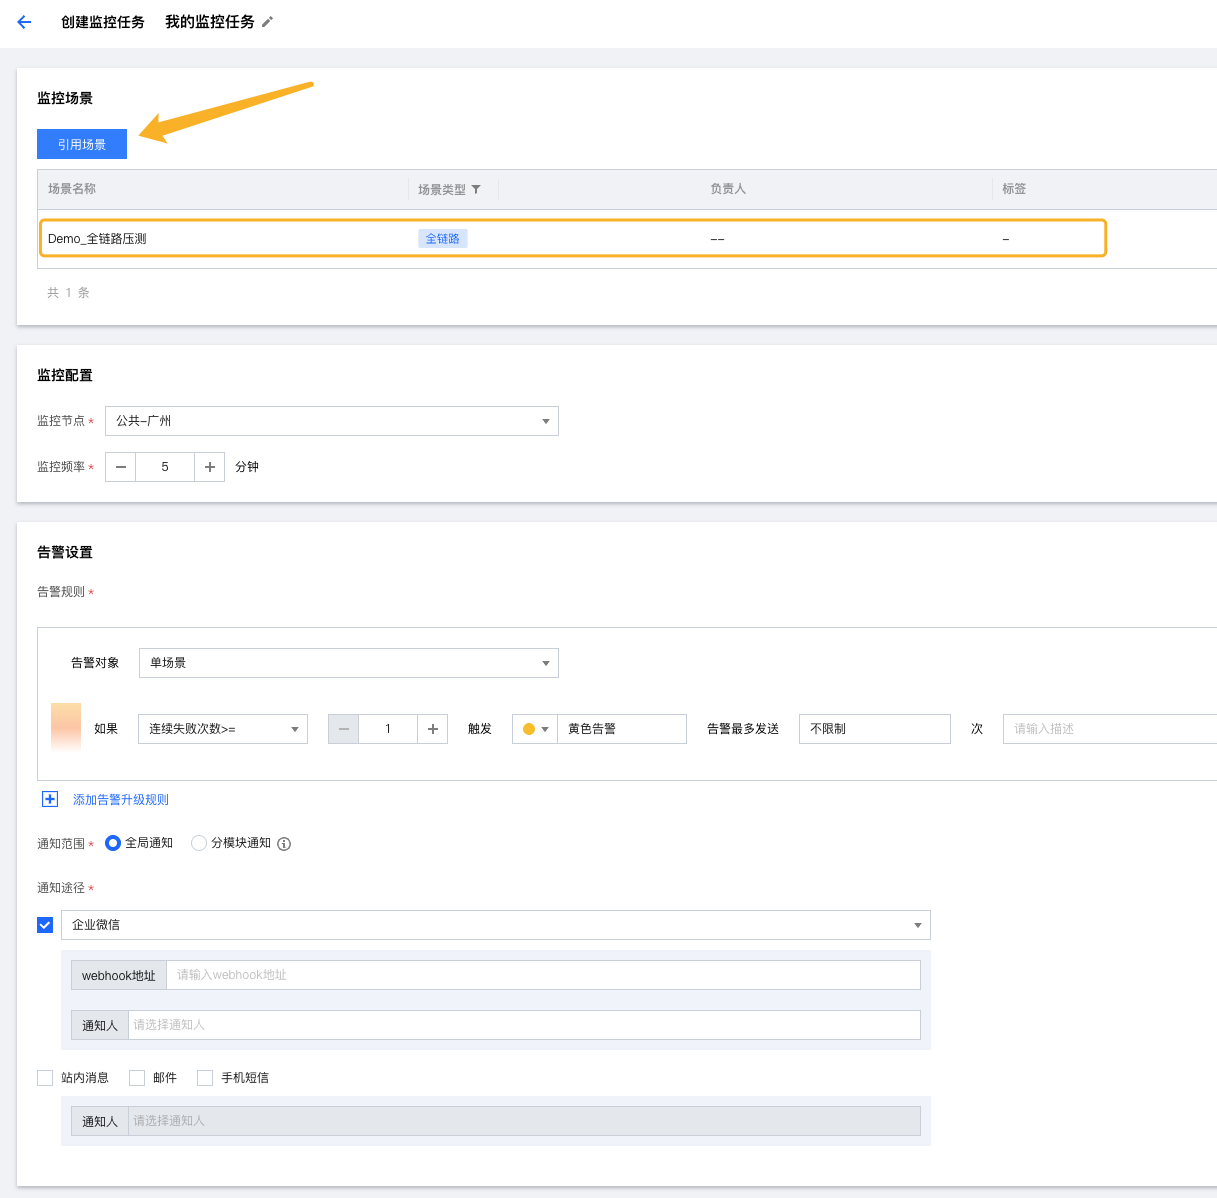
Task: Select the 分模块通知 radio option
Action: [x=199, y=843]
